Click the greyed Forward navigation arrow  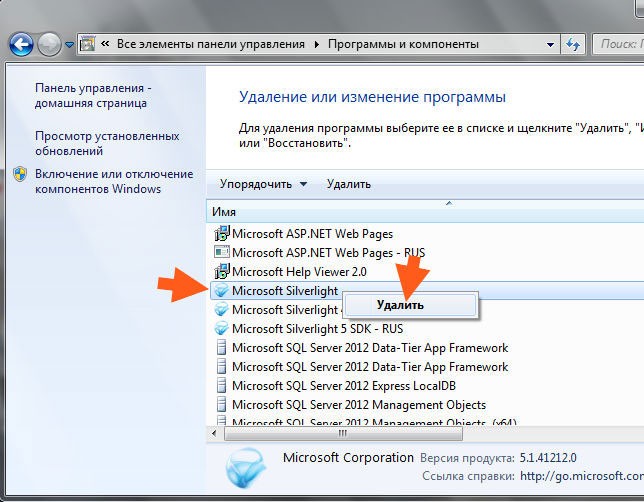[49, 44]
